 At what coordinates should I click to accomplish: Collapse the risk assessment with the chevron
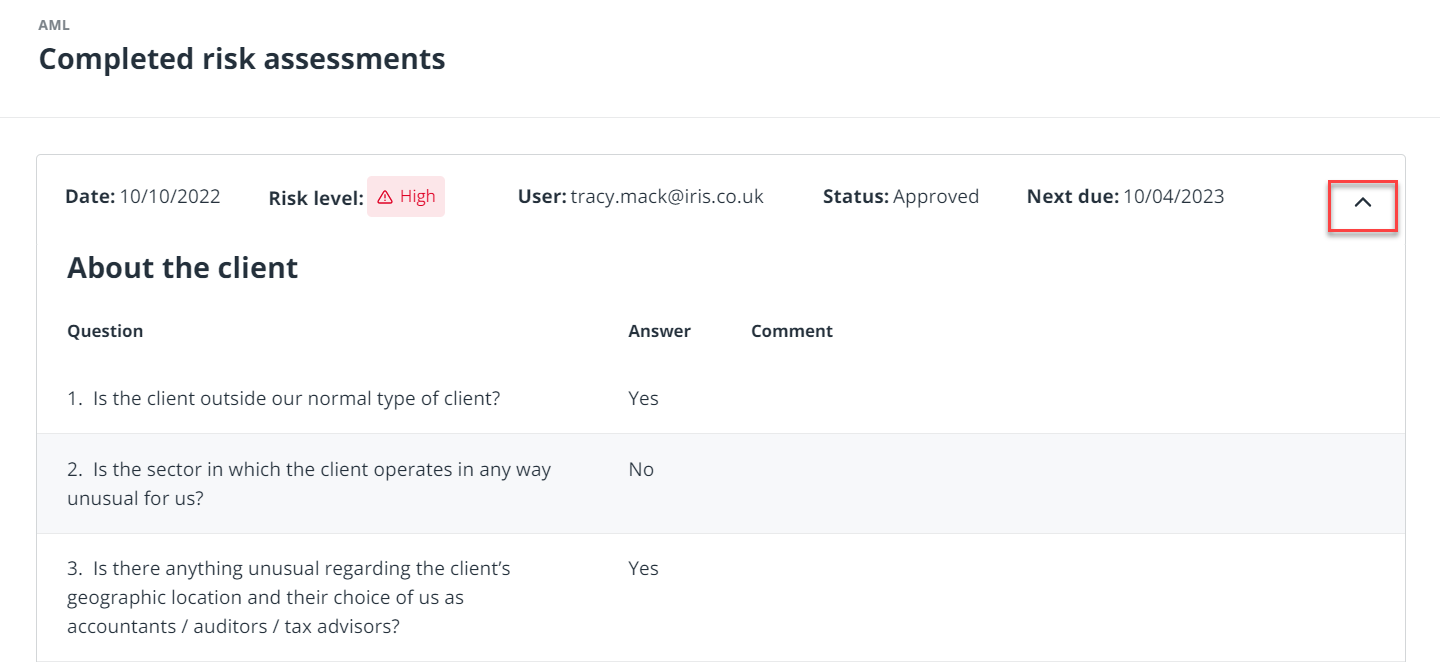1362,202
